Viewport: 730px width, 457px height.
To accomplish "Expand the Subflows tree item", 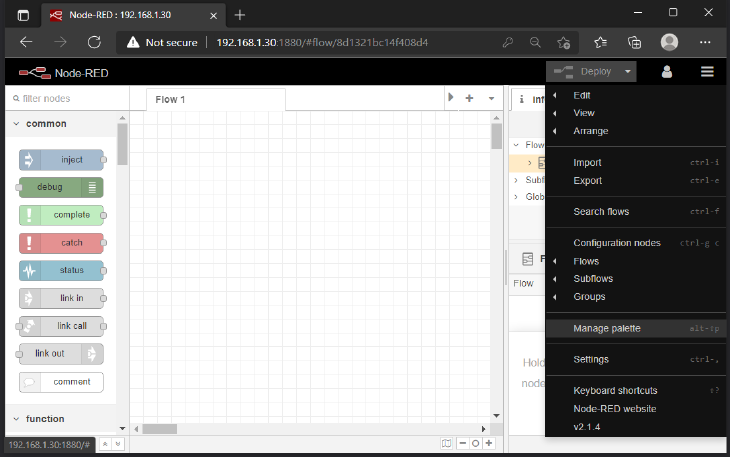I will pos(516,180).
